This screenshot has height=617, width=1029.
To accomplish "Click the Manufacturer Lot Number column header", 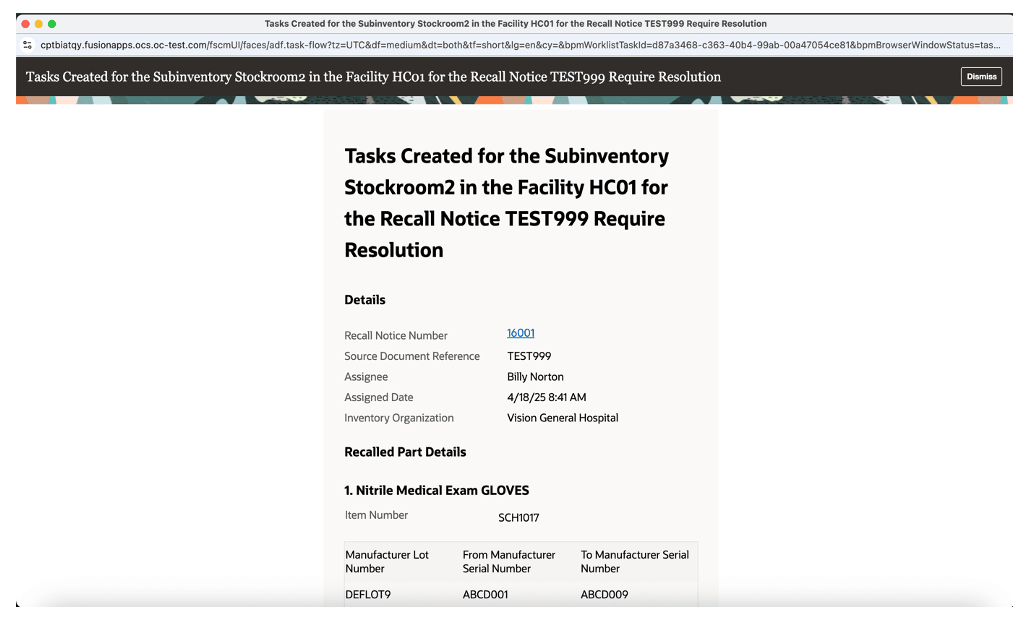I will click(x=387, y=562).
